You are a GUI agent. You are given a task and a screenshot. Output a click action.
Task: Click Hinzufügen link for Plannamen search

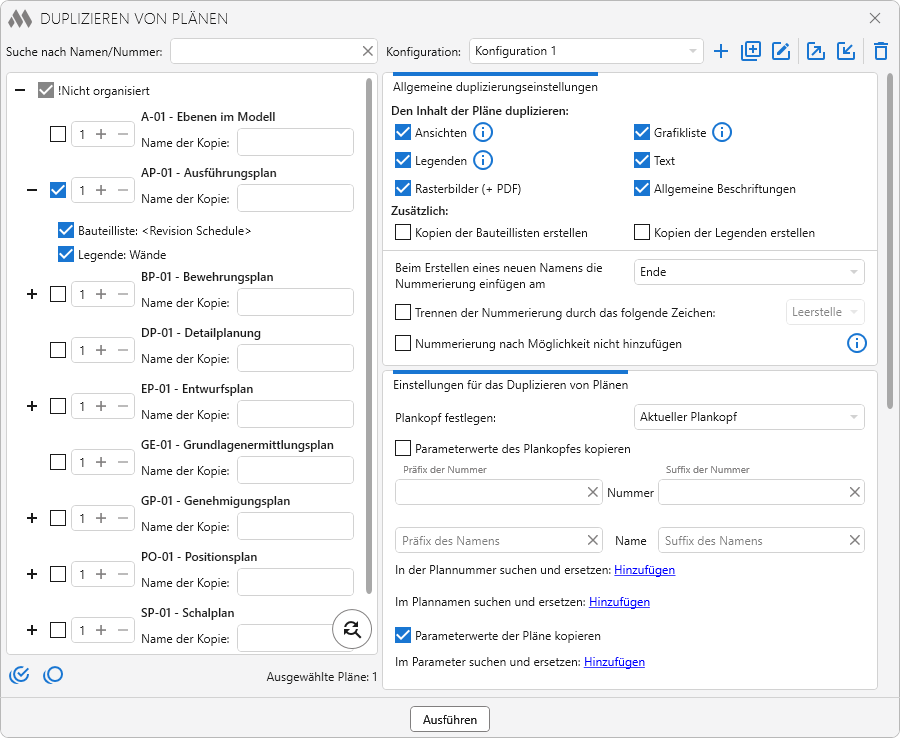(x=619, y=602)
